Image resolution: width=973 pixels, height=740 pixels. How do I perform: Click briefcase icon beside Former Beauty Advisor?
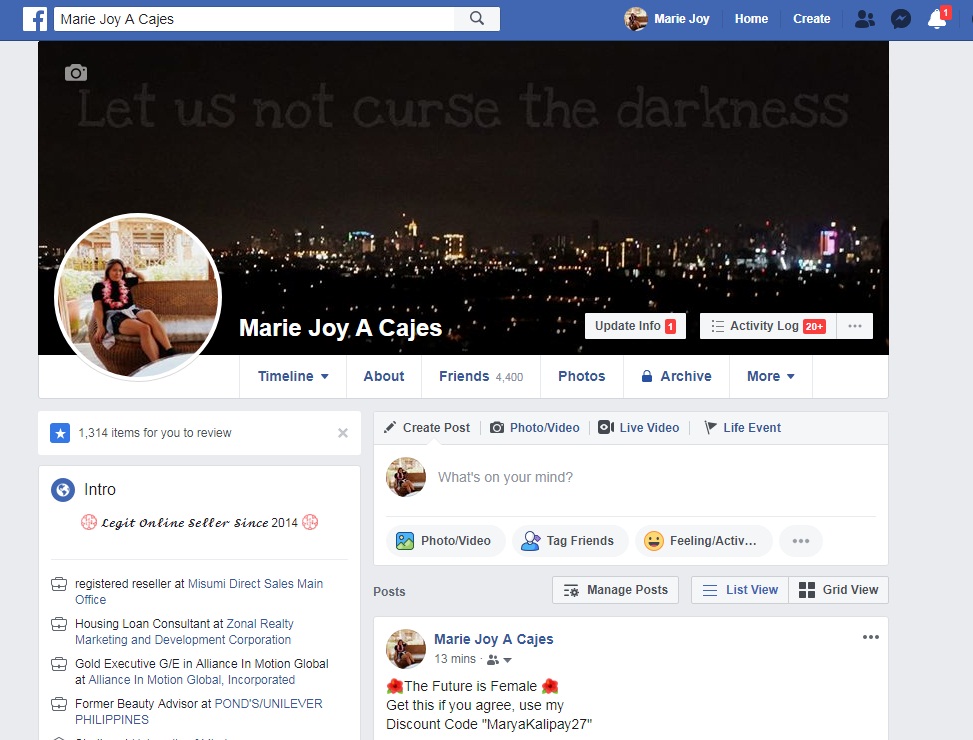pyautogui.click(x=59, y=704)
